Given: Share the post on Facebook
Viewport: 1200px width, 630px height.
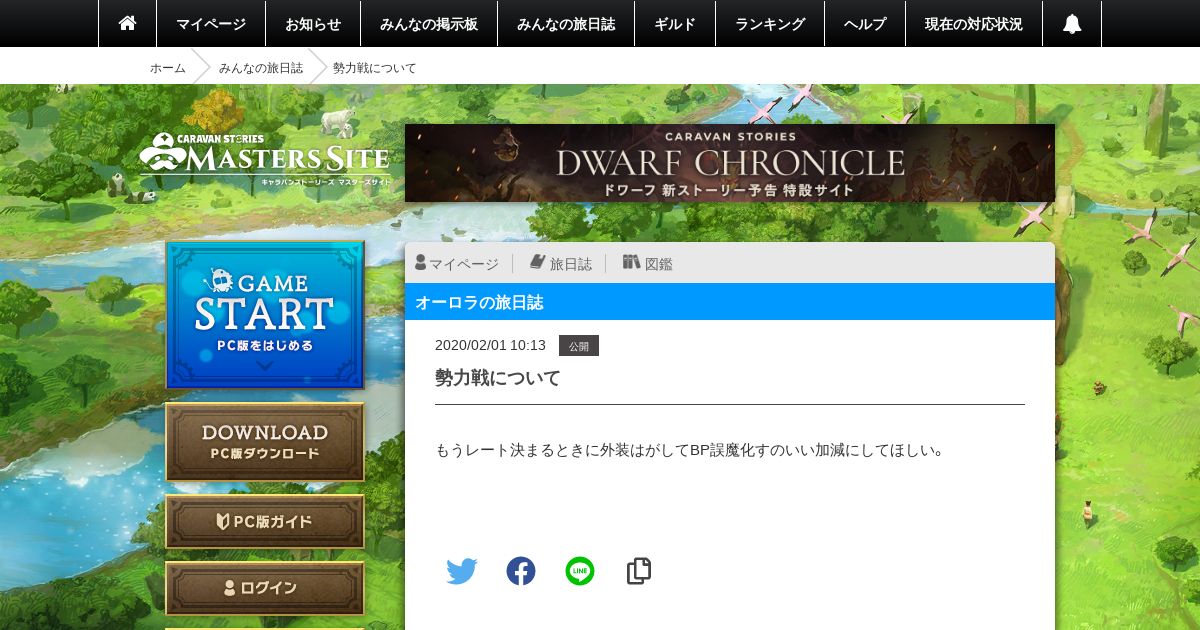Looking at the screenshot, I should tap(521, 571).
